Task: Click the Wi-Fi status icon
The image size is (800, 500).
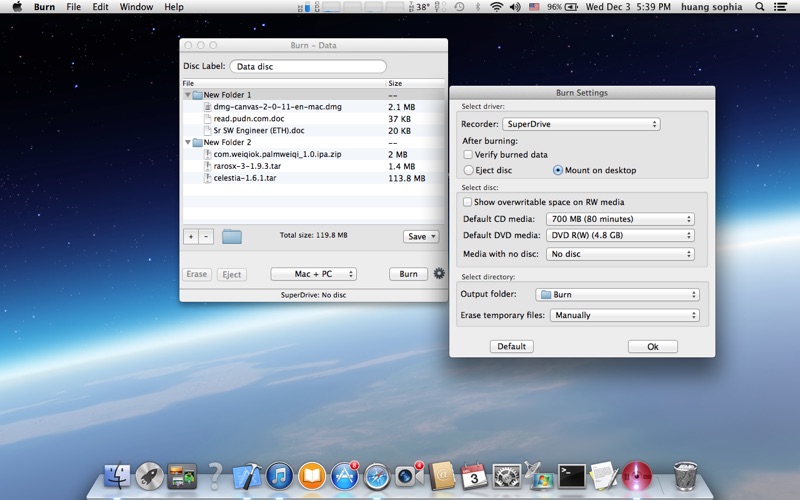Action: pos(496,7)
